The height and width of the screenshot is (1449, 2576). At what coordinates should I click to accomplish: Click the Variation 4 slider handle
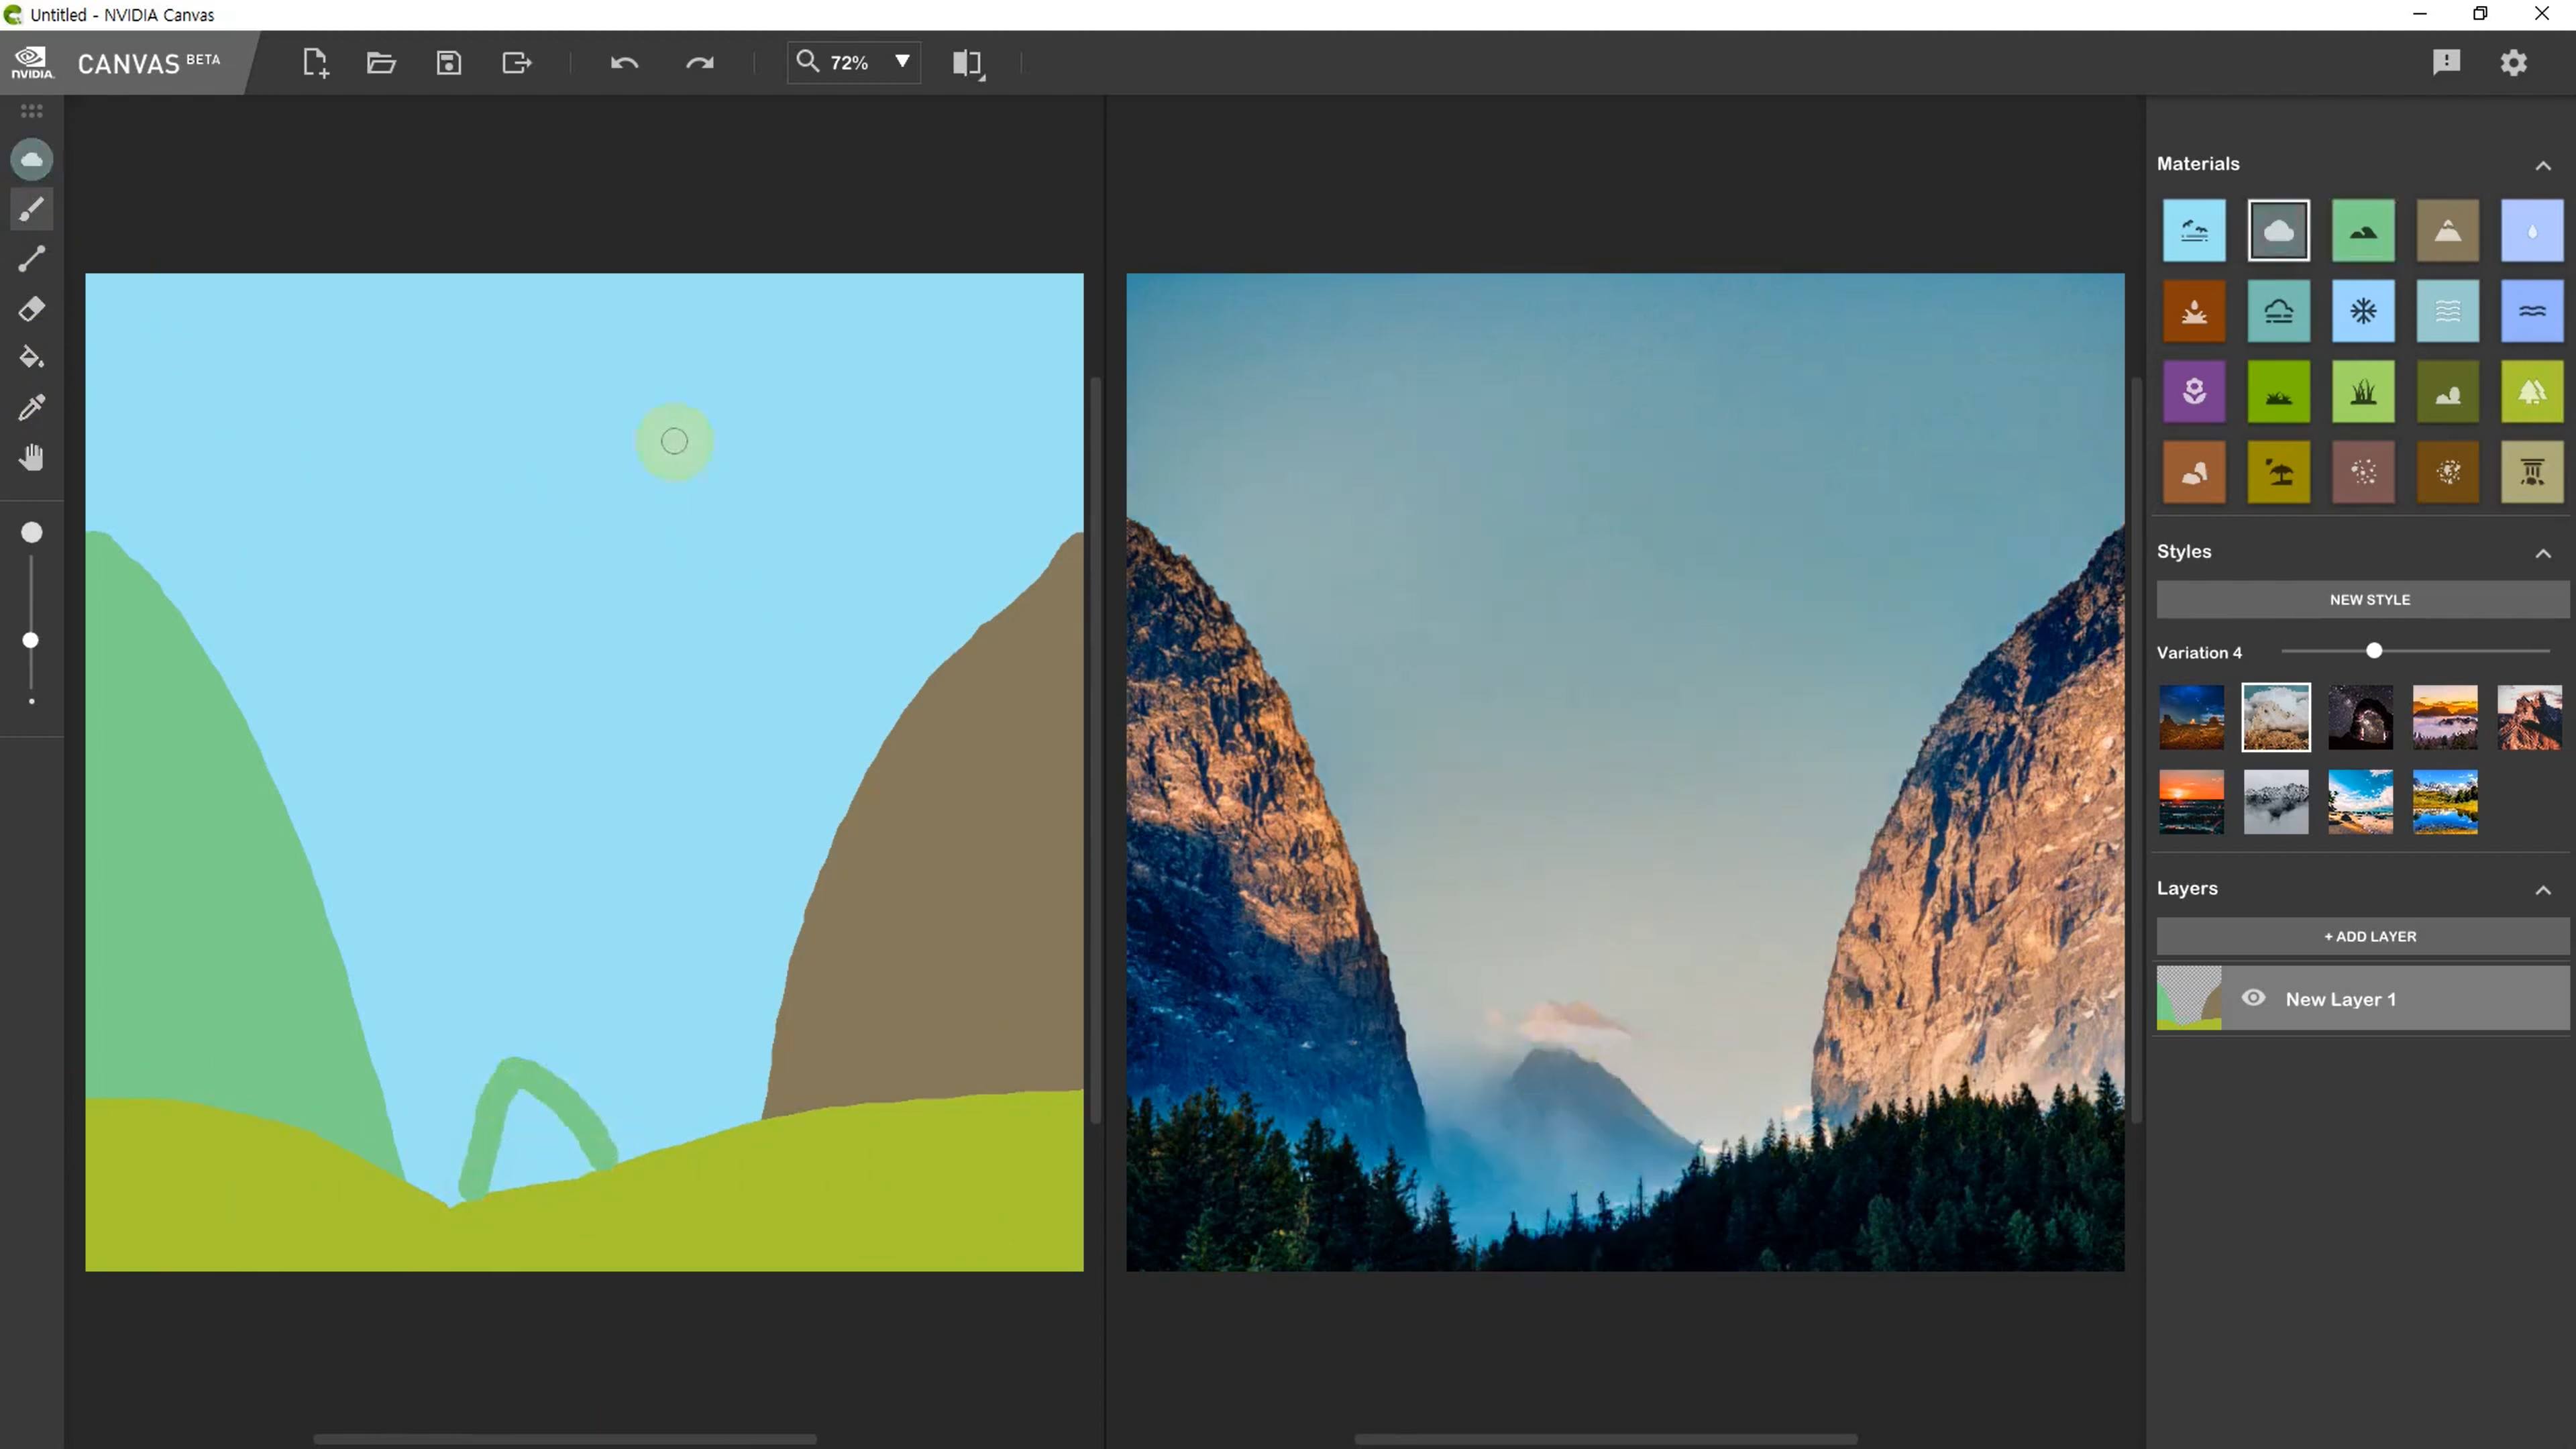click(x=2373, y=651)
